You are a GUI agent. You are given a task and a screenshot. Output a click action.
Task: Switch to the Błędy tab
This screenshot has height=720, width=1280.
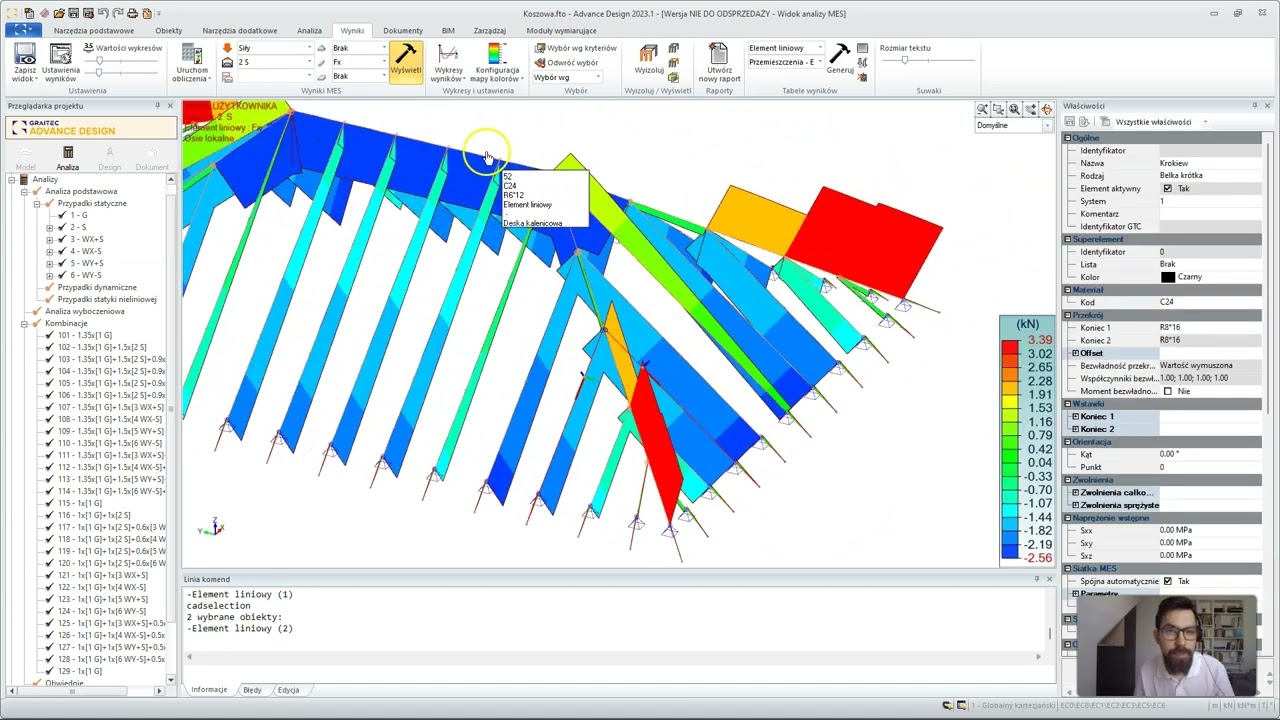252,690
